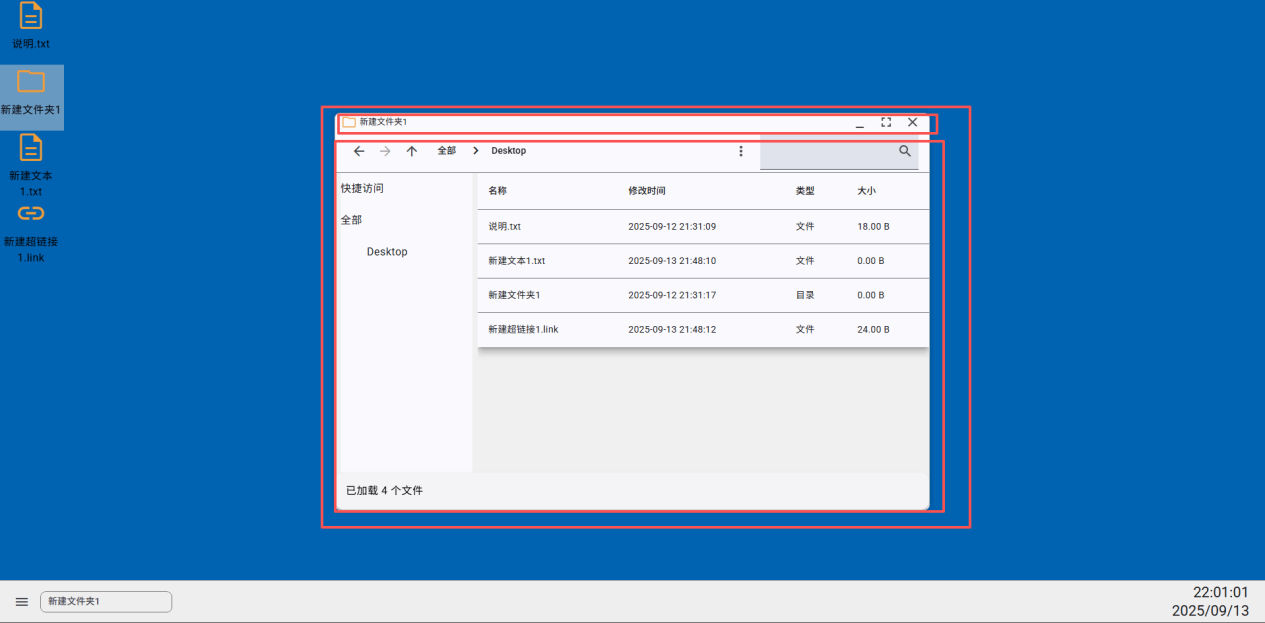1265x623 pixels.
Task: Expand the 快捷访问 sidebar section
Action: 361,188
